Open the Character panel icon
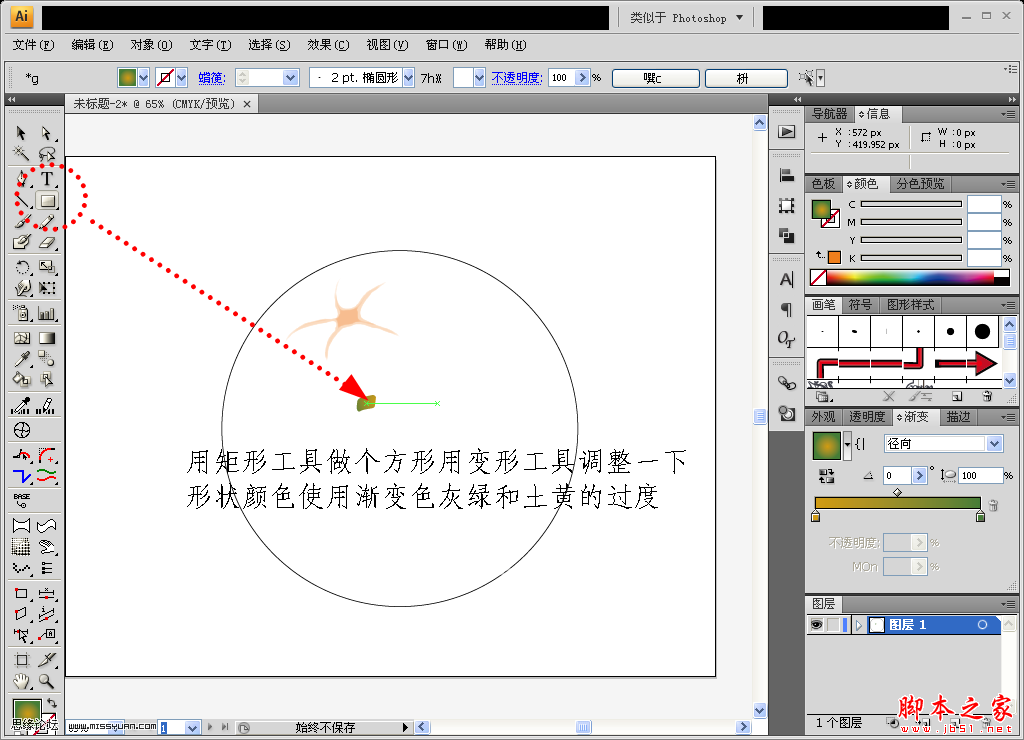Viewport: 1024px width, 740px height. pos(786,280)
